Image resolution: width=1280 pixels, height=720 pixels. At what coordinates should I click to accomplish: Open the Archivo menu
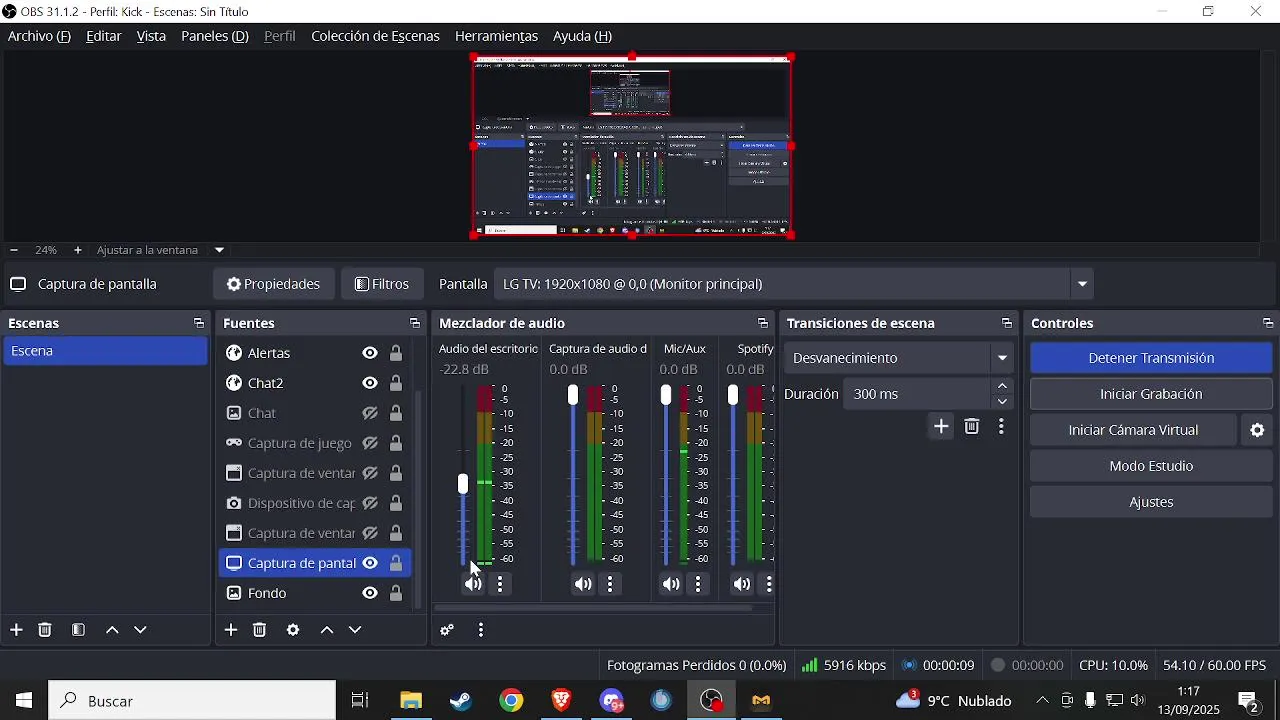tap(39, 36)
